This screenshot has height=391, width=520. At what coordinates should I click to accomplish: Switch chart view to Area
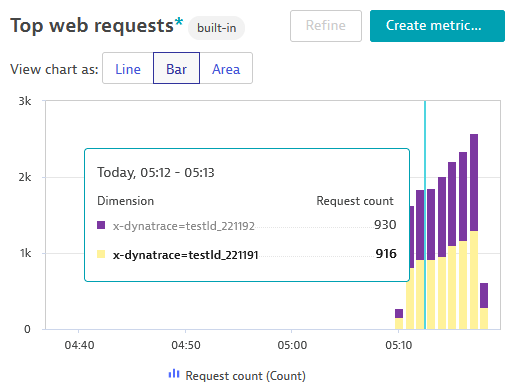[226, 69]
